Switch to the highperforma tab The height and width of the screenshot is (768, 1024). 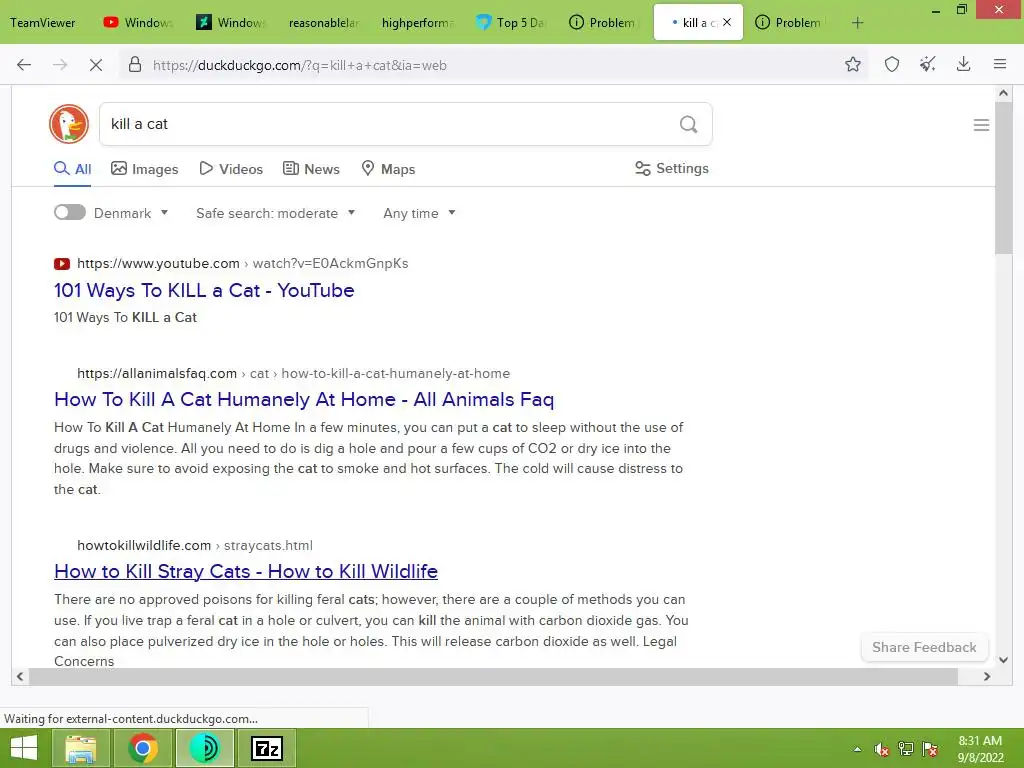[x=417, y=23]
